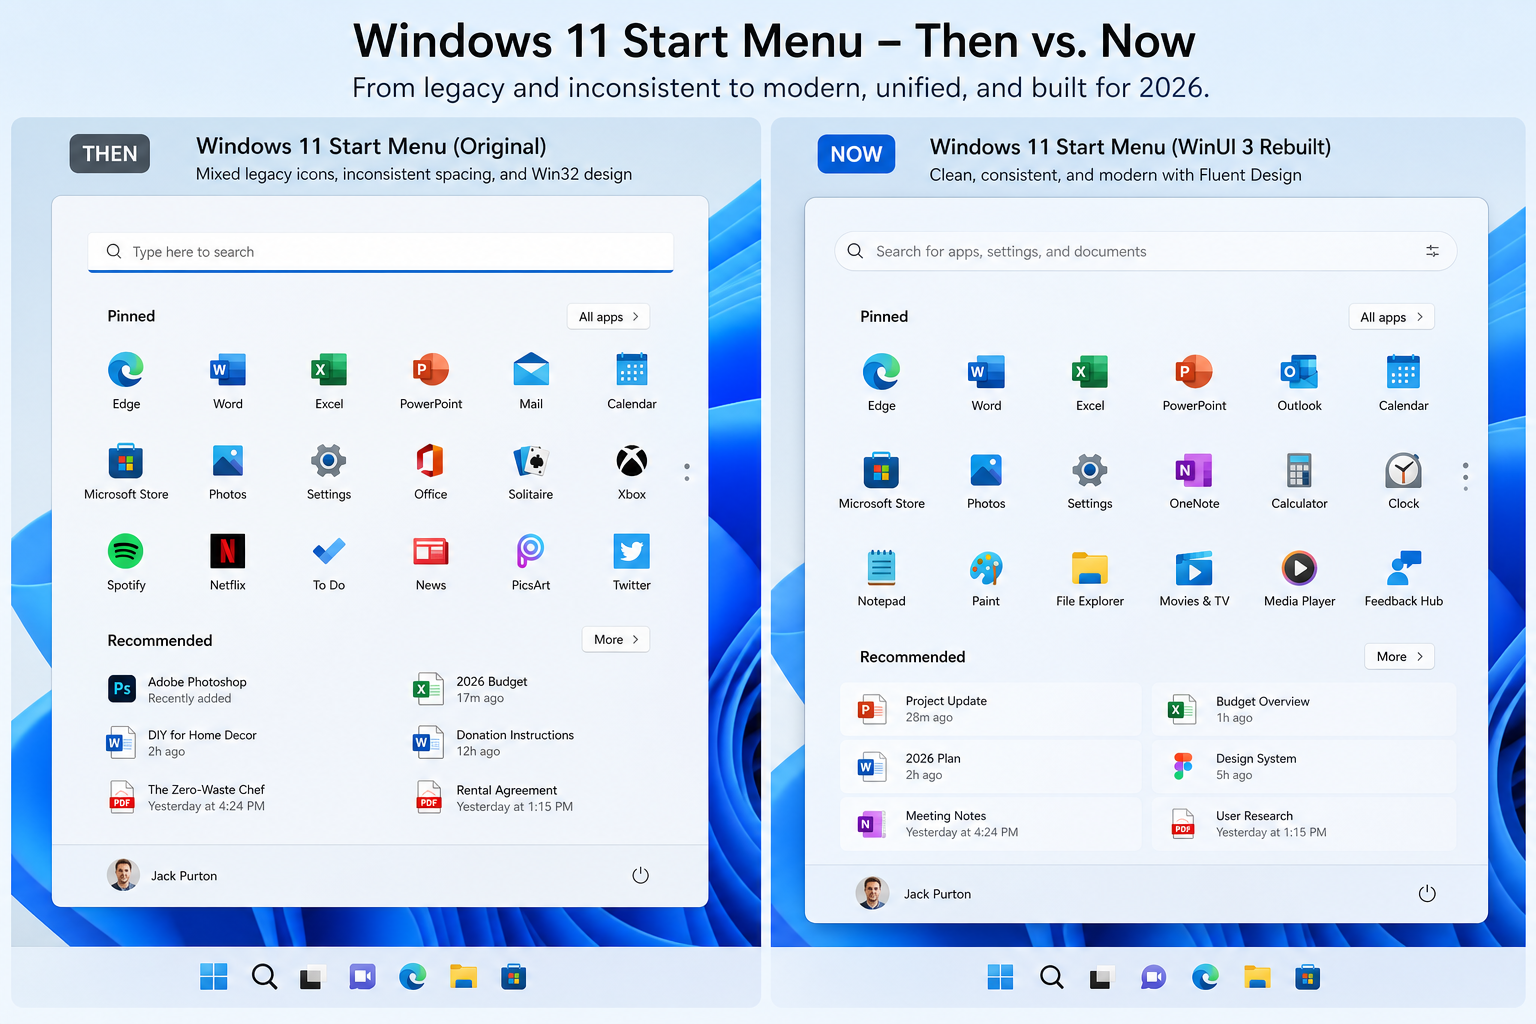Expand All apps in the original Start menu
The height and width of the screenshot is (1024, 1536).
tap(609, 317)
